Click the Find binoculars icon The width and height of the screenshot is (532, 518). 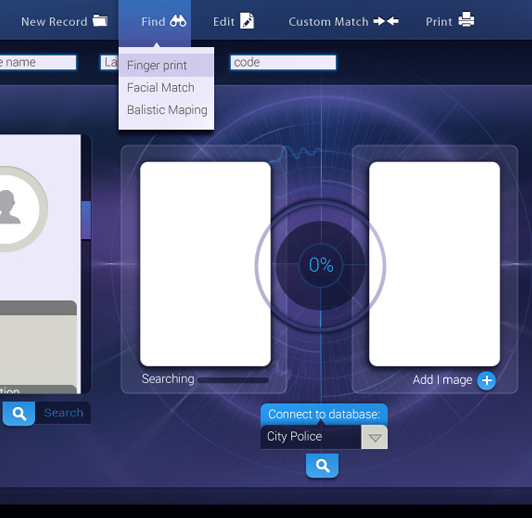(178, 21)
